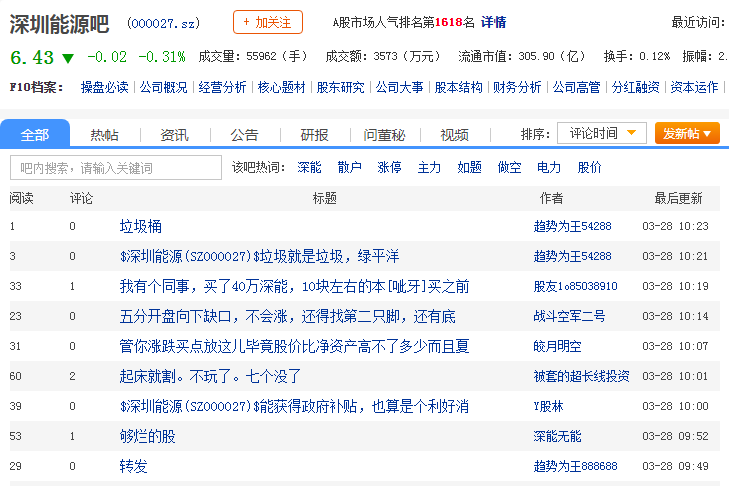Open the 公司概况 link
The width and height of the screenshot is (729, 486).
(163, 87)
